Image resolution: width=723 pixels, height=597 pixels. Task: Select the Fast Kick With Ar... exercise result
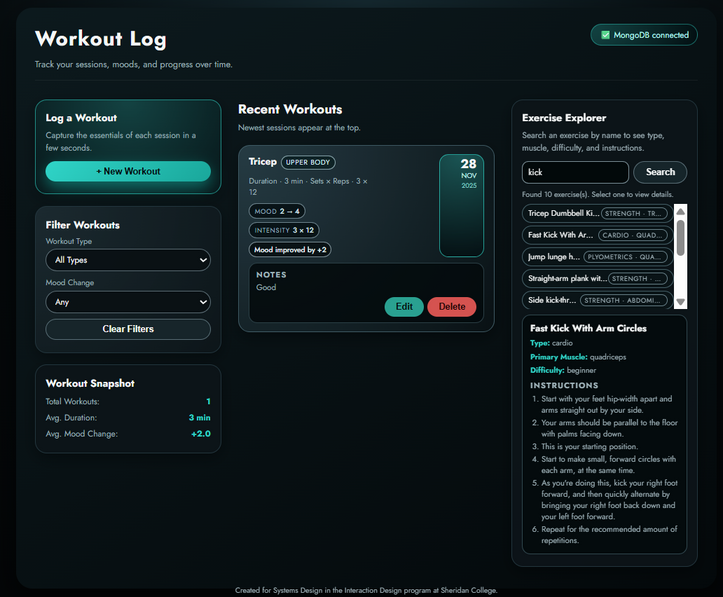coord(597,235)
